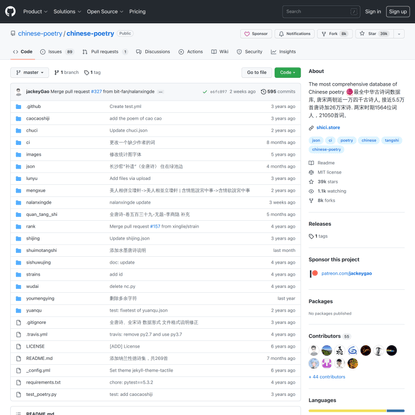Screen dimensions: 415x415
Task: Open the youmengying folder icon
Action: click(x=19, y=299)
